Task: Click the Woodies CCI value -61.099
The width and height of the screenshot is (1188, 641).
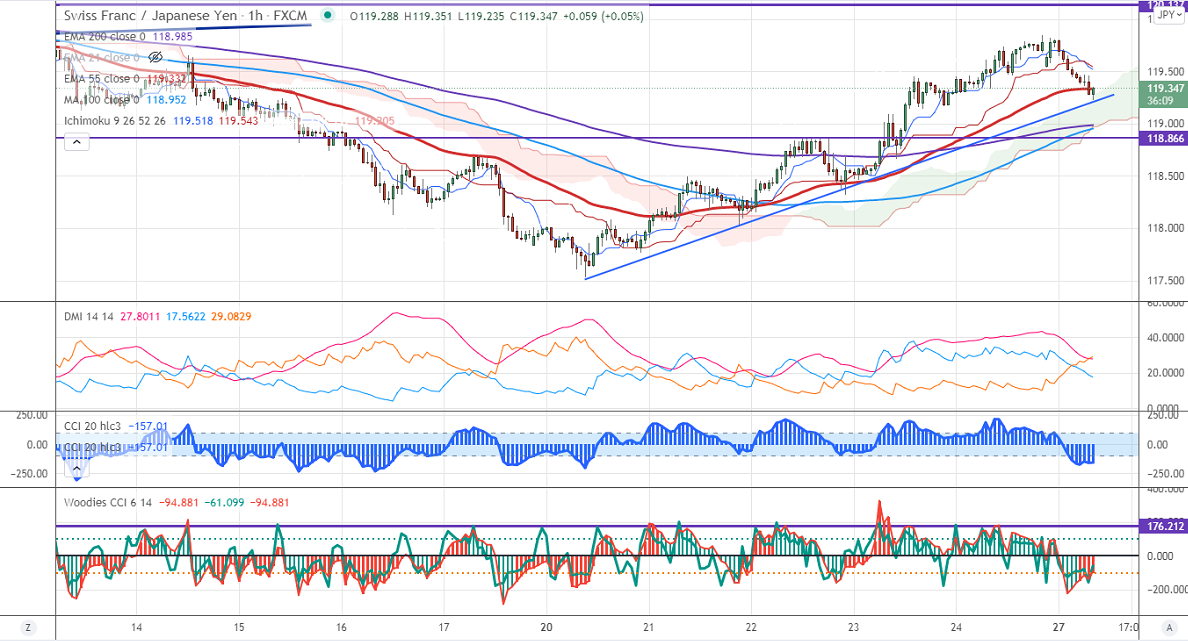Action: tap(225, 502)
